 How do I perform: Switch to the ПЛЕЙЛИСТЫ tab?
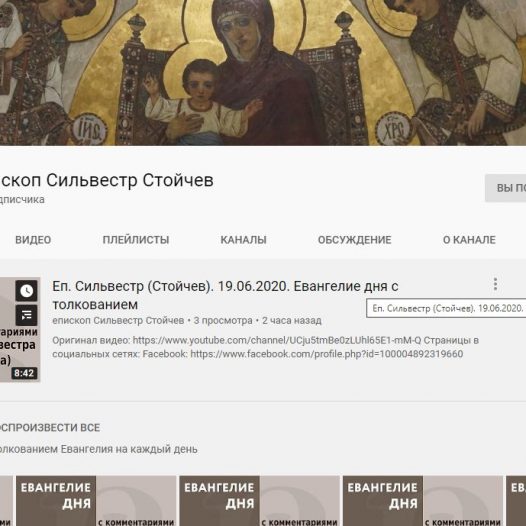(x=136, y=240)
